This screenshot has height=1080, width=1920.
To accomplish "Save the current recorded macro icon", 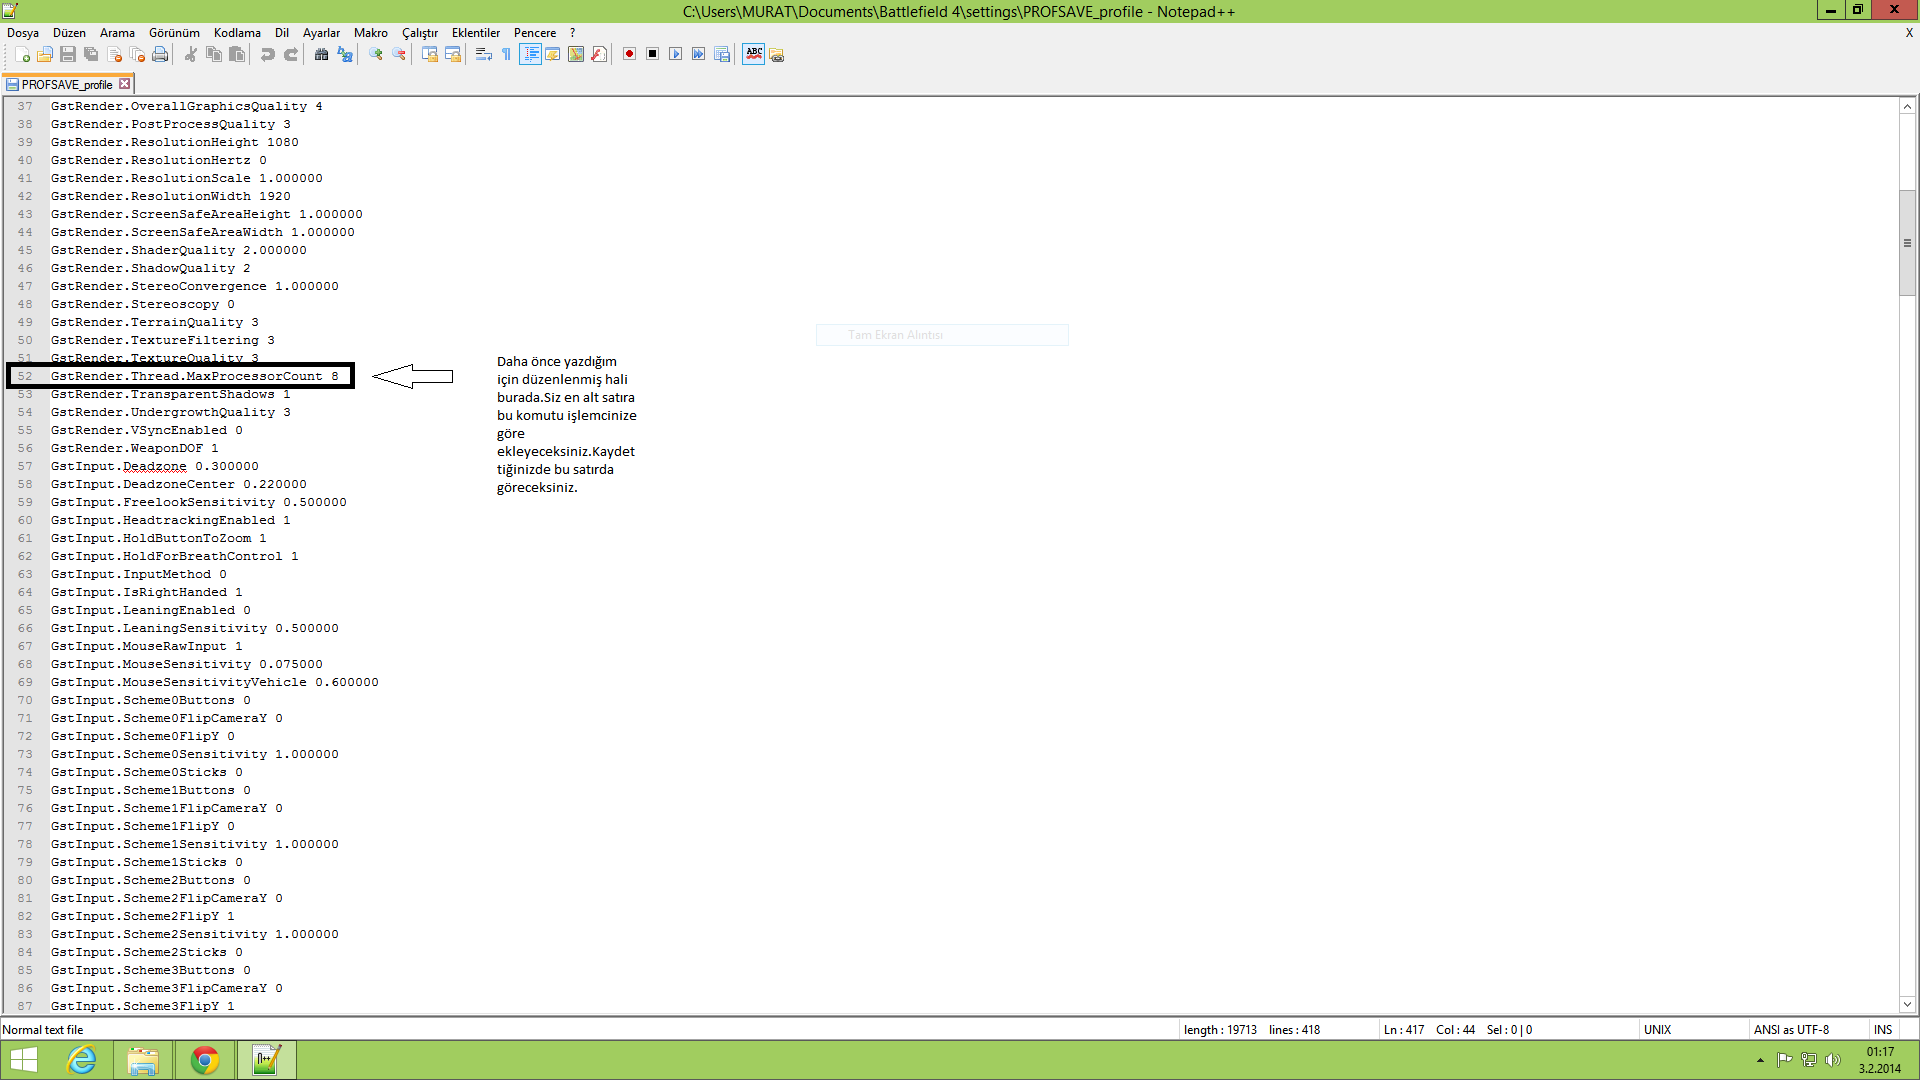I will point(721,54).
